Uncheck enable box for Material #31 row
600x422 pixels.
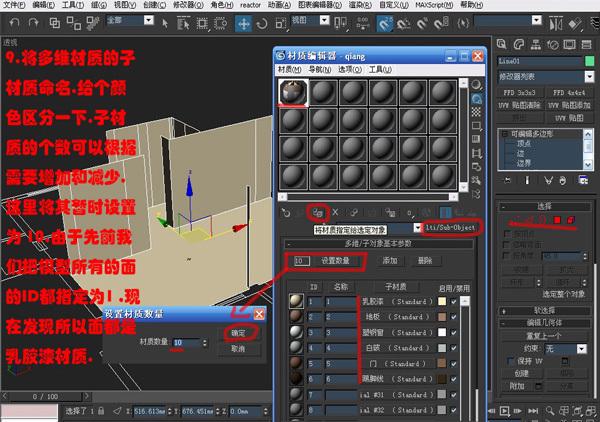point(454,395)
